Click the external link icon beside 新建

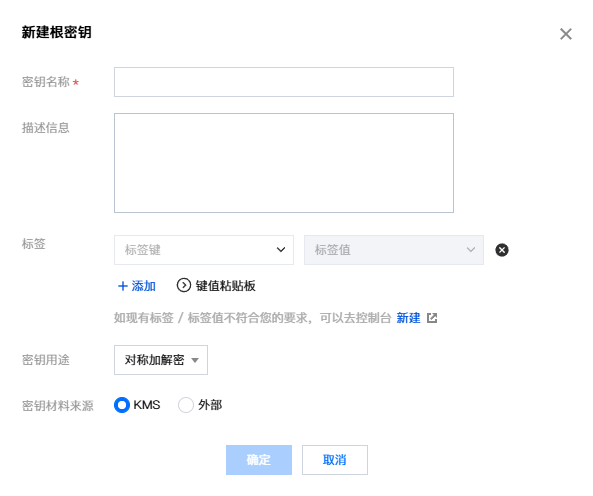coord(432,318)
